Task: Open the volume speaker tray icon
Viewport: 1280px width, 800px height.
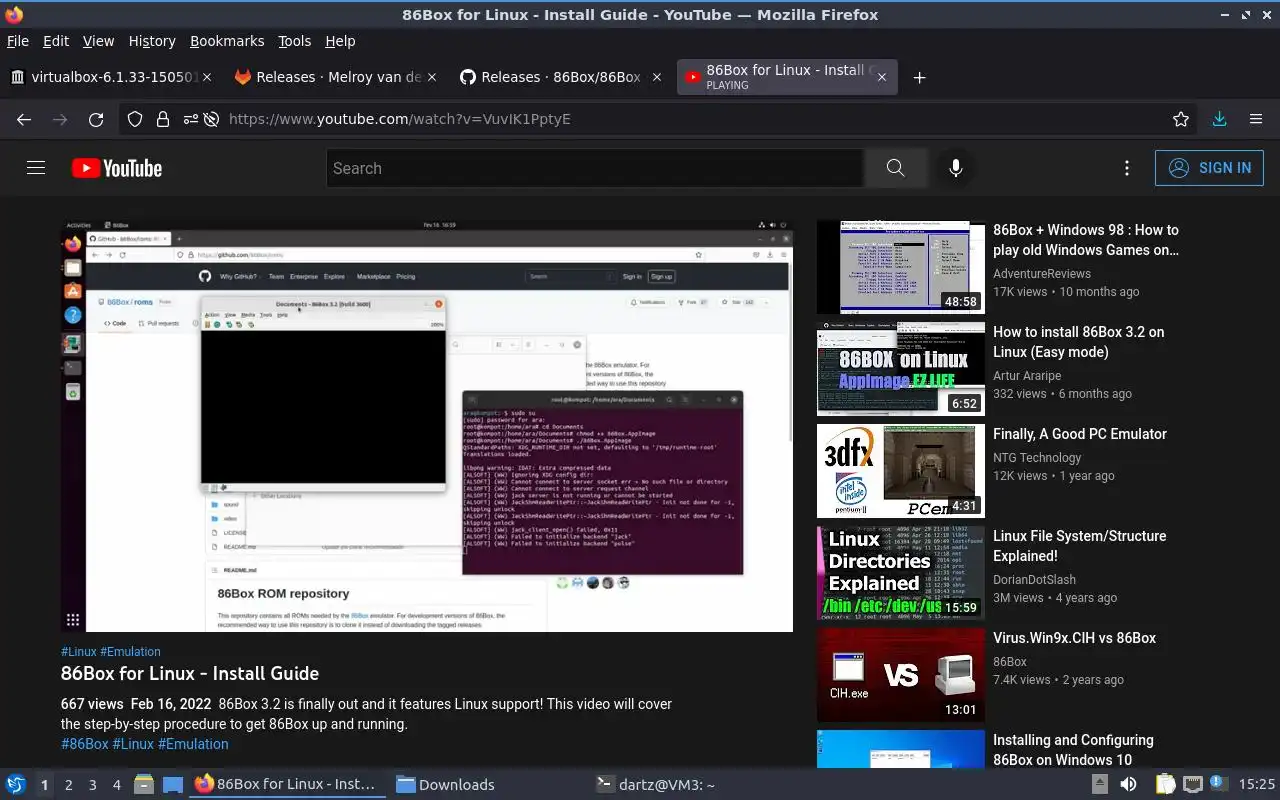Action: [x=1128, y=784]
